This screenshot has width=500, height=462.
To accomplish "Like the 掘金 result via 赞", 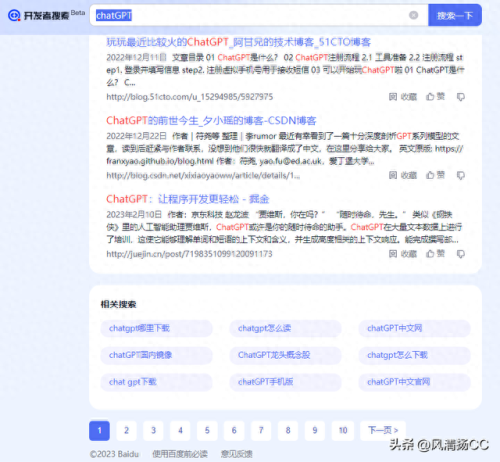I will pos(435,254).
